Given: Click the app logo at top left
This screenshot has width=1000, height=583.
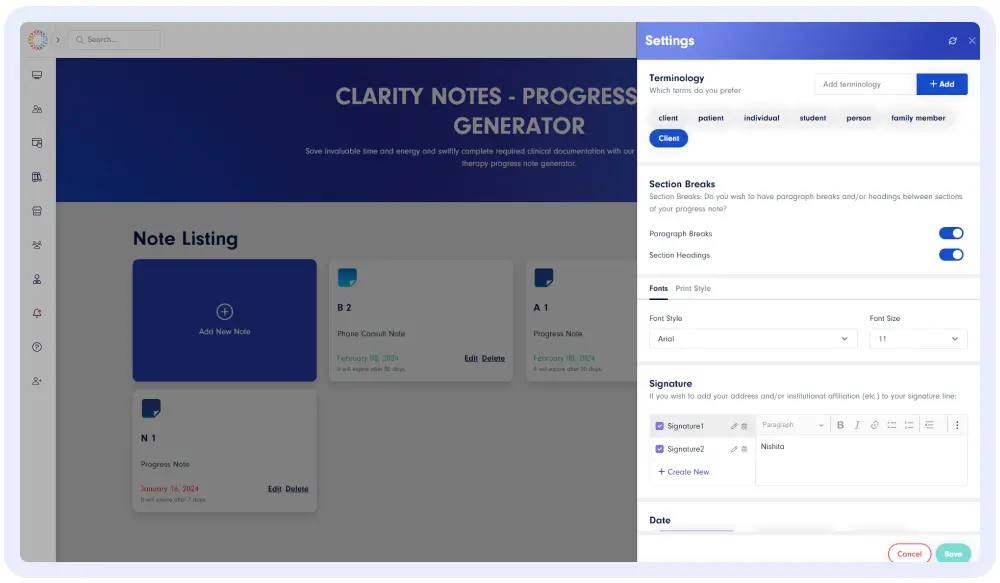Looking at the screenshot, I should (x=38, y=40).
